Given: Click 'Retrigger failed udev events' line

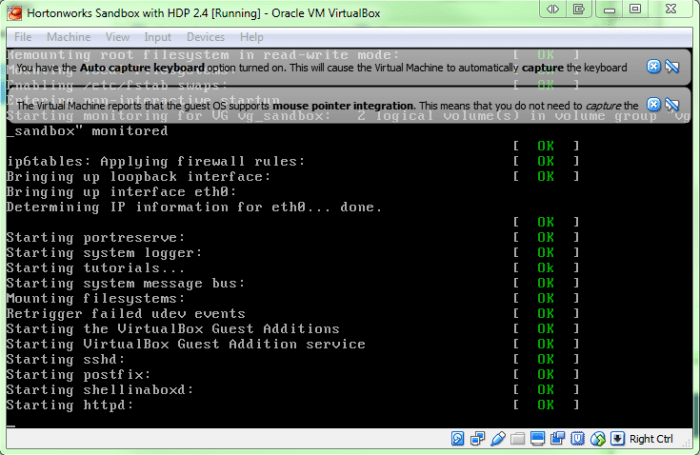Looking at the screenshot, I should (126, 313).
